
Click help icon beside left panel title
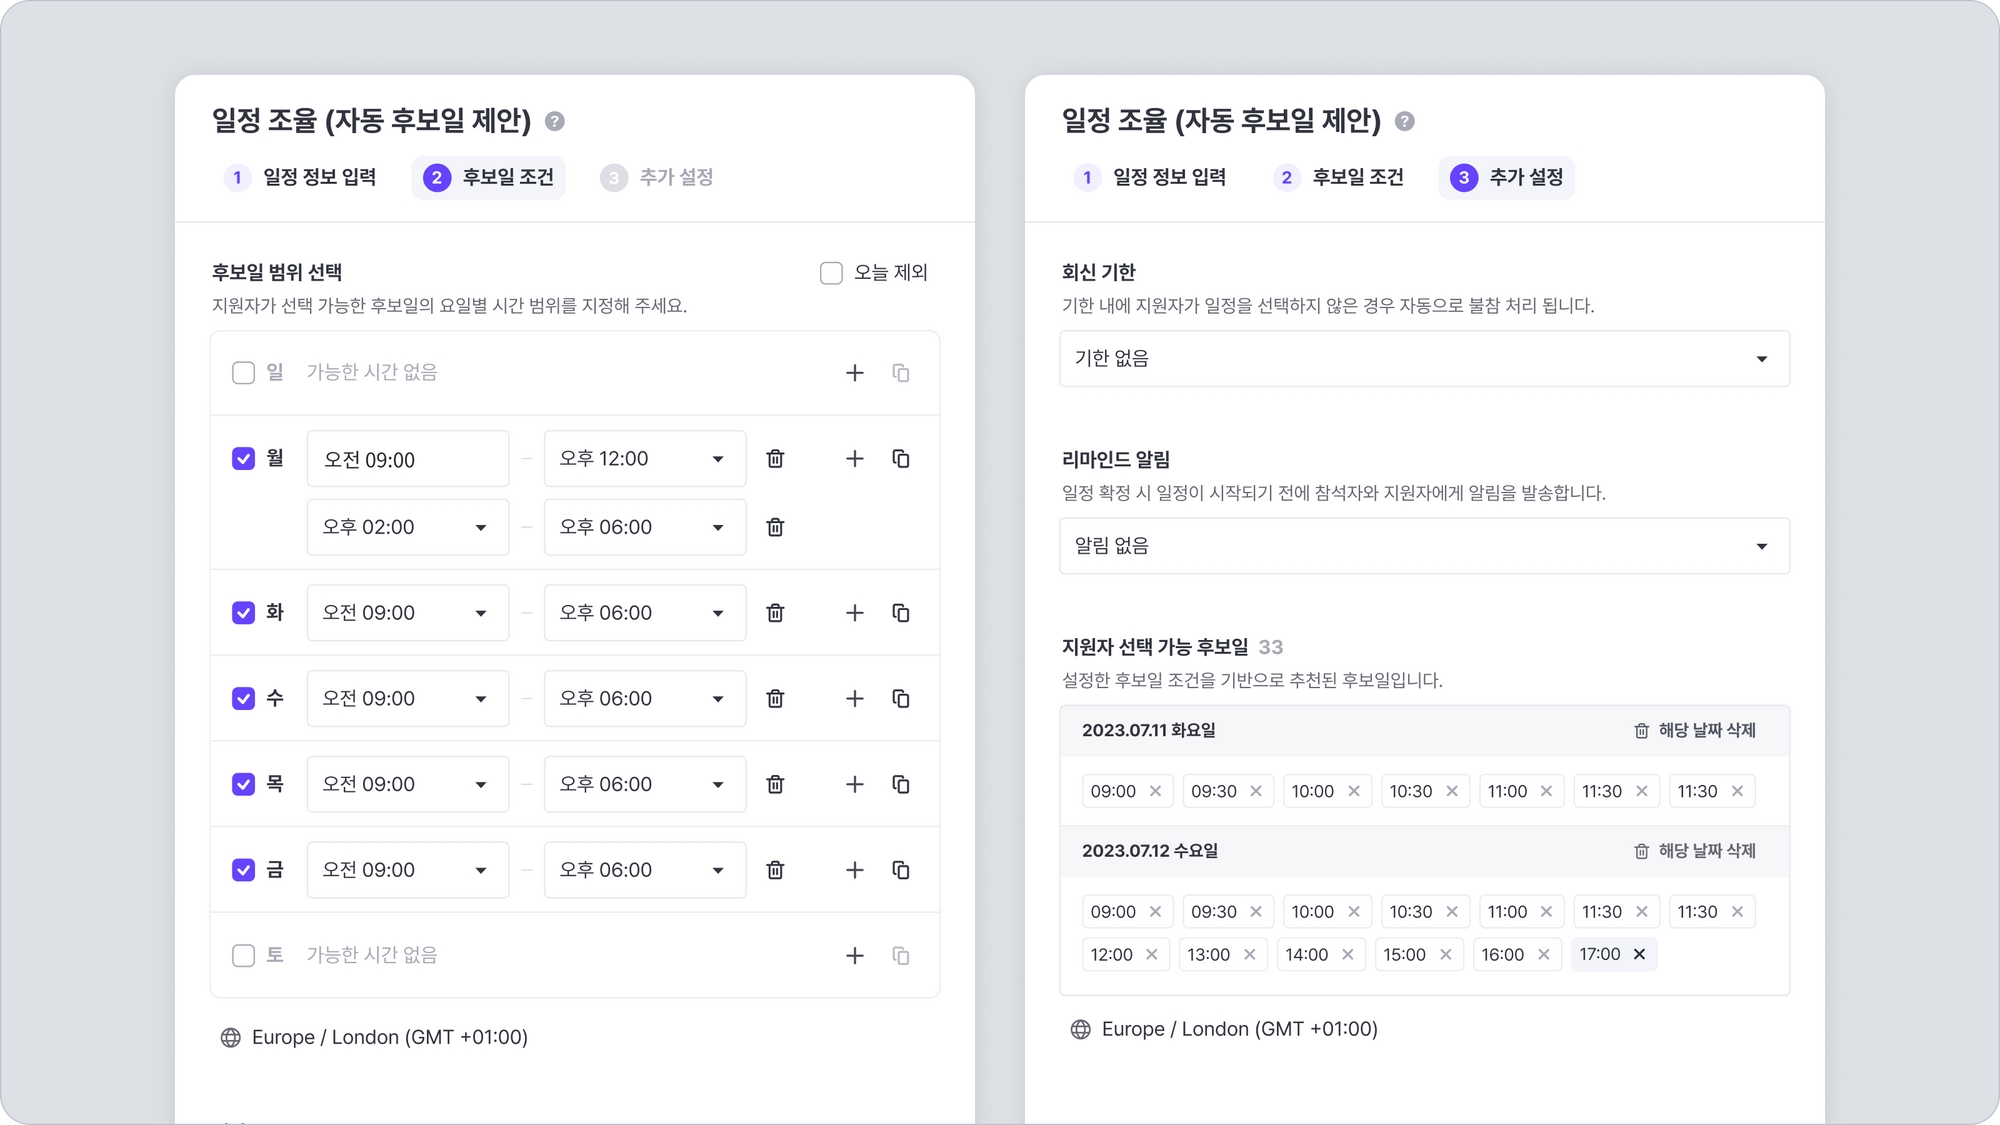[x=555, y=121]
